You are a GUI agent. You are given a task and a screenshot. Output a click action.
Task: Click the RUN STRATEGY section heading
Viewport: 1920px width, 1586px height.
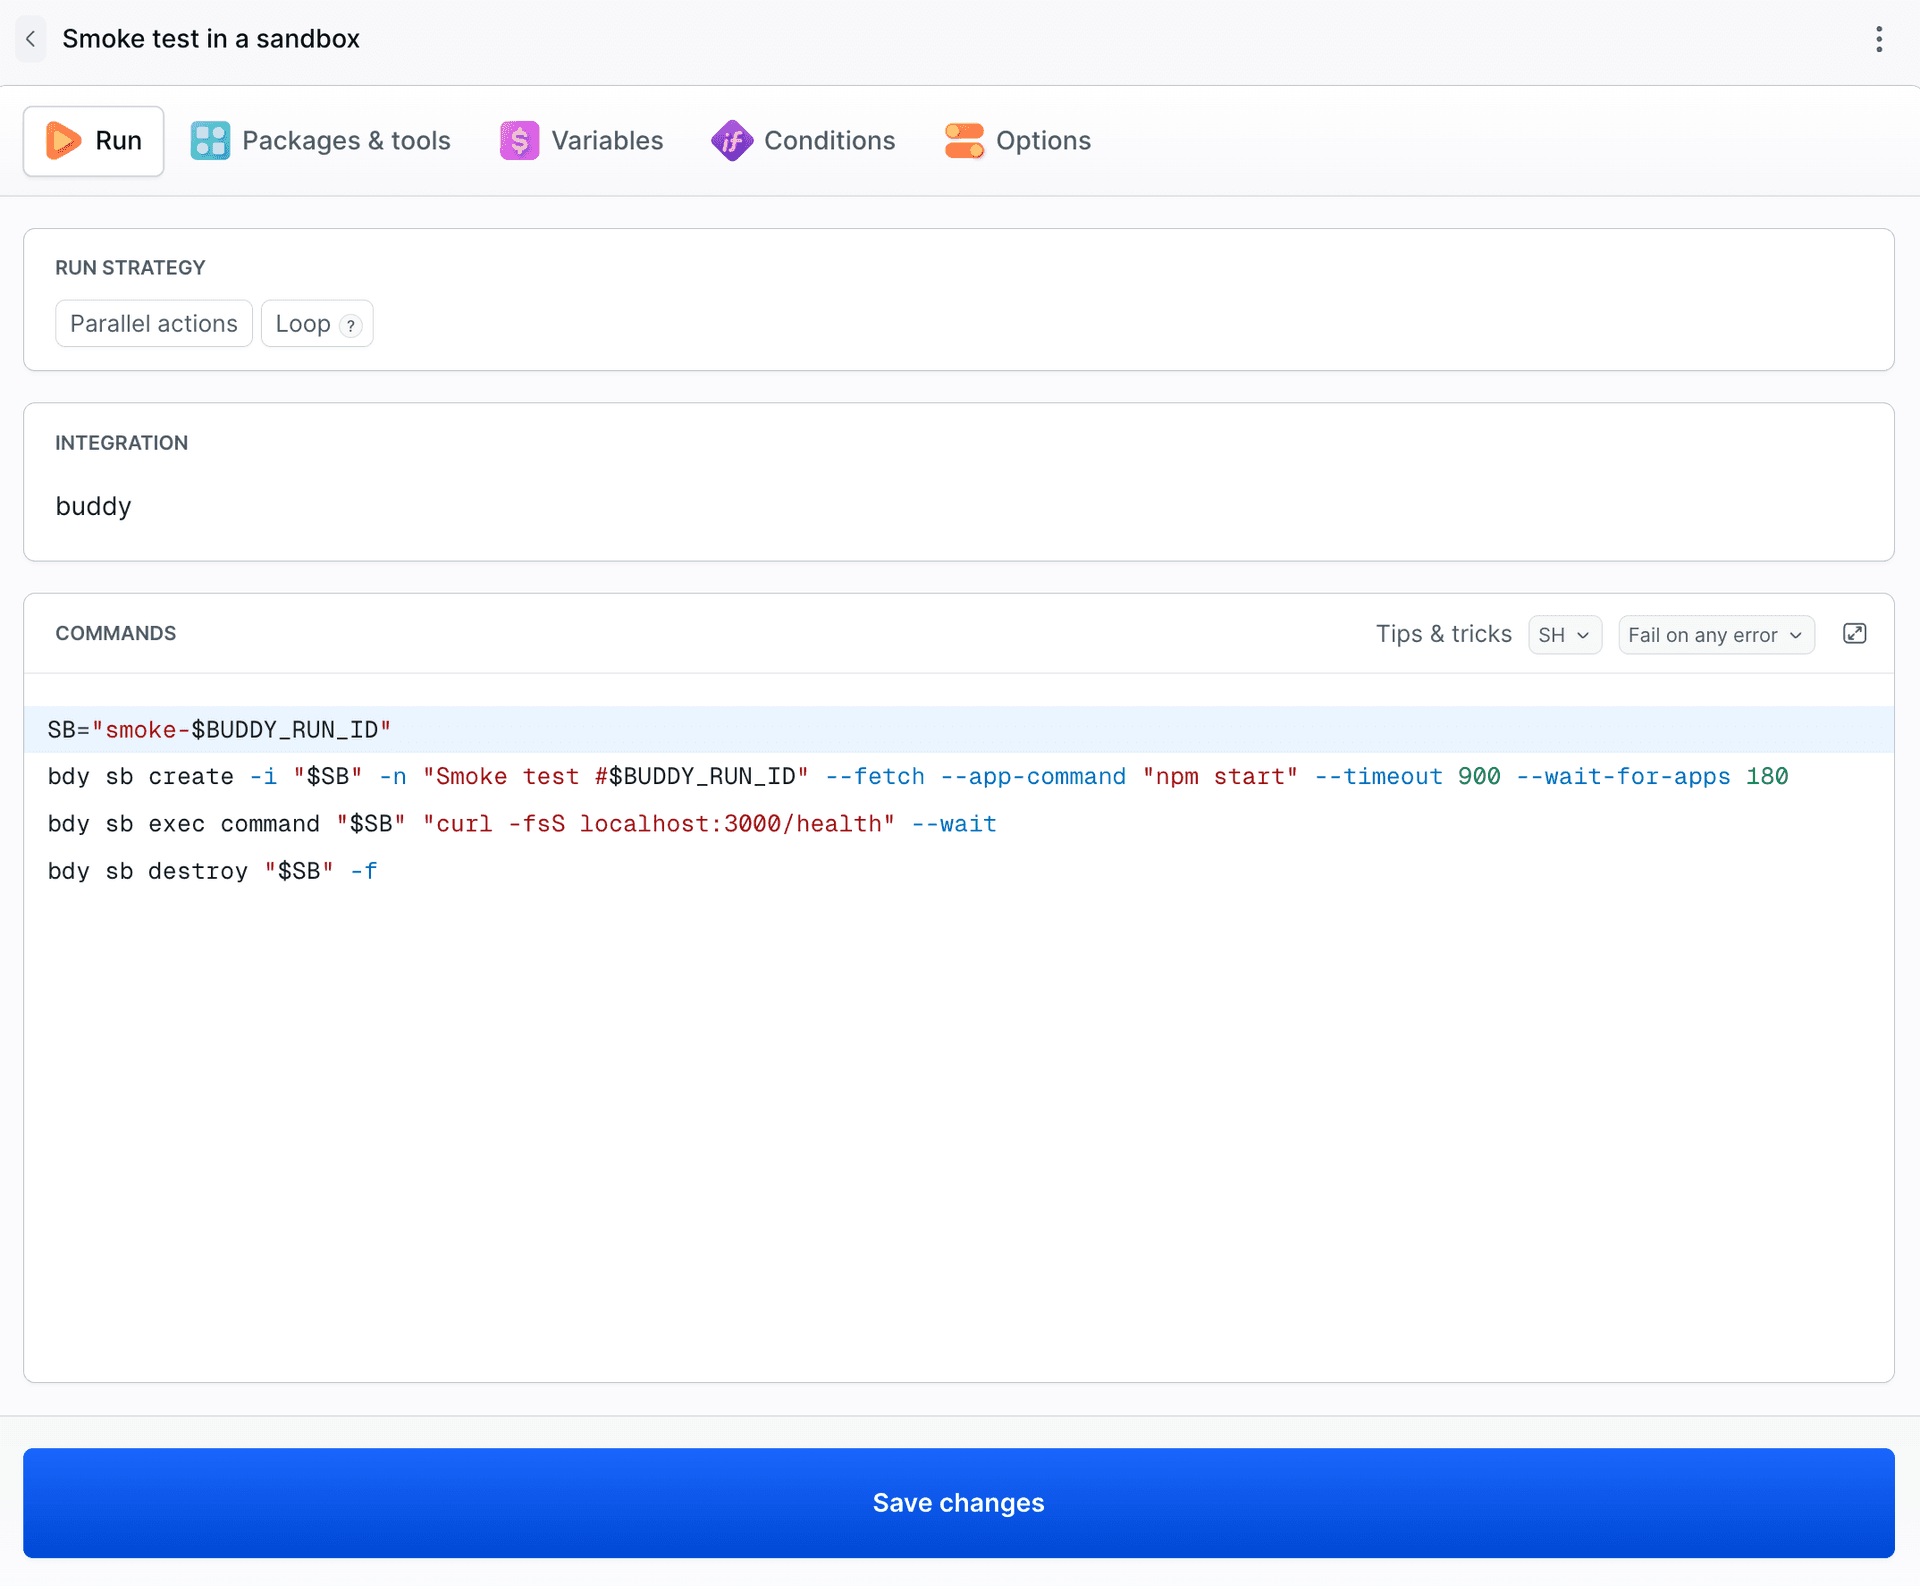130,268
